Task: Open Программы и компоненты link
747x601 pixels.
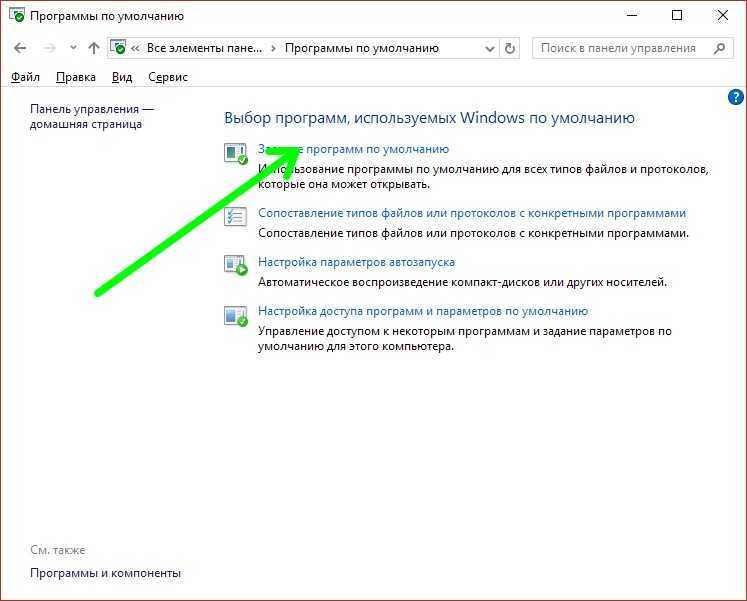Action: point(105,573)
